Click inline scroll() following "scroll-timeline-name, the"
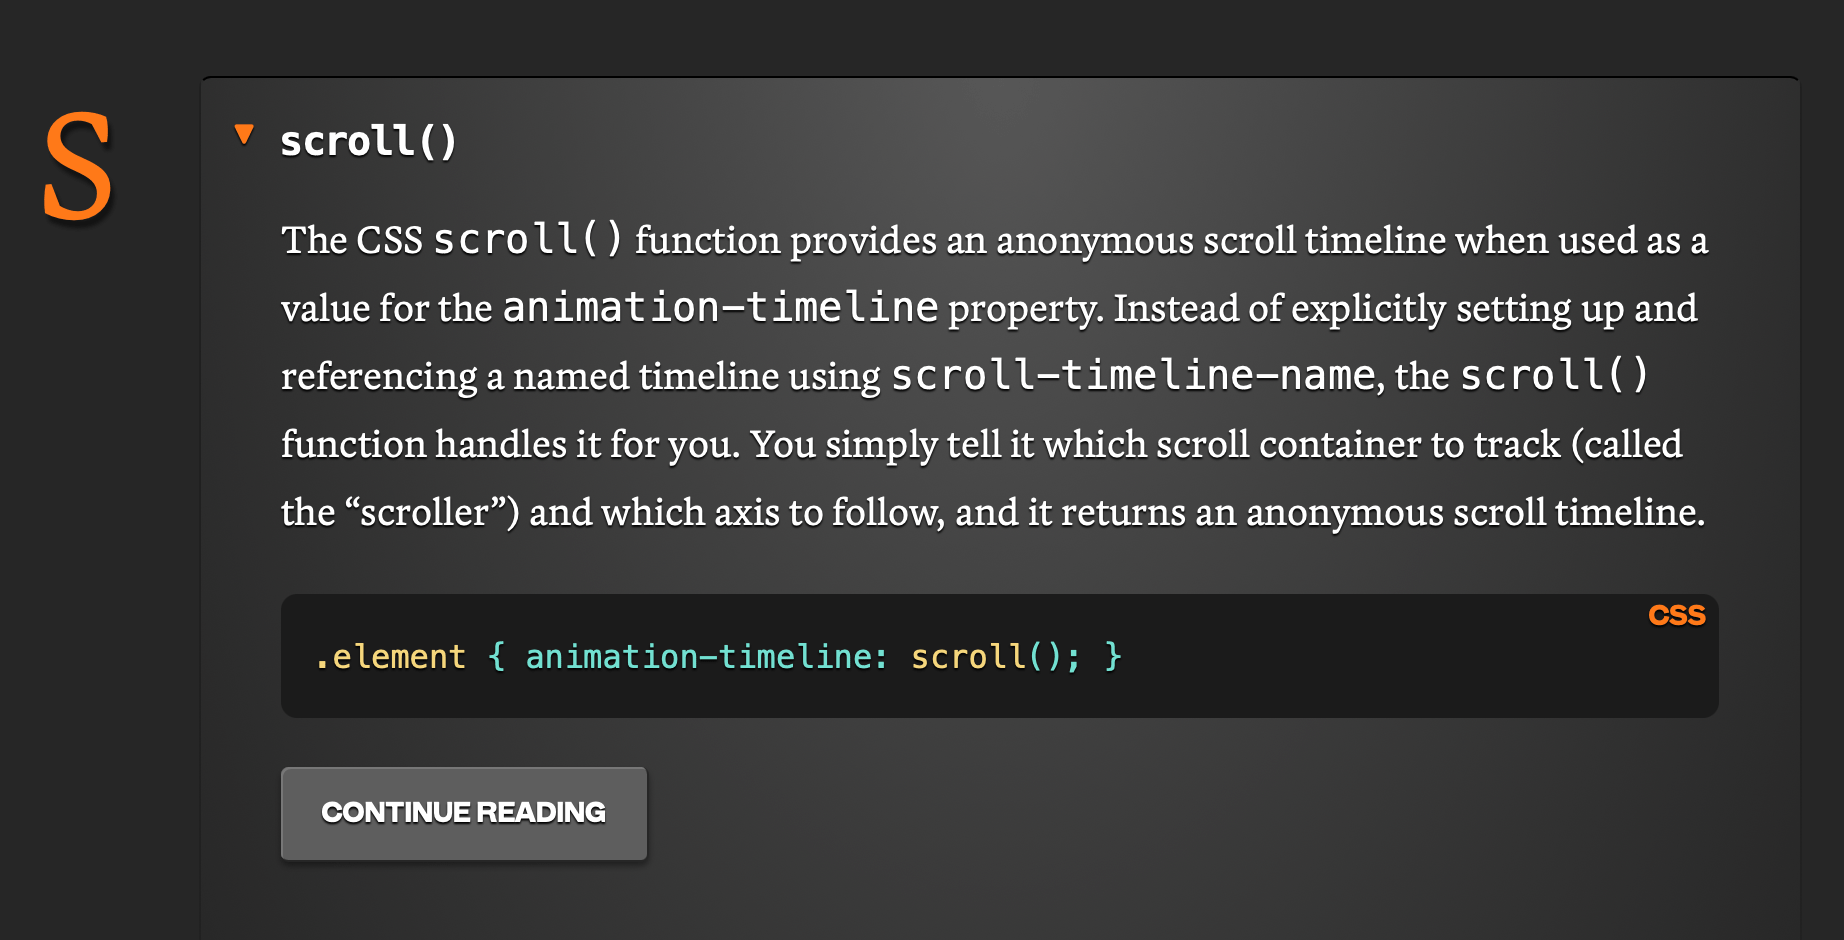The image size is (1844, 940). (x=1553, y=376)
